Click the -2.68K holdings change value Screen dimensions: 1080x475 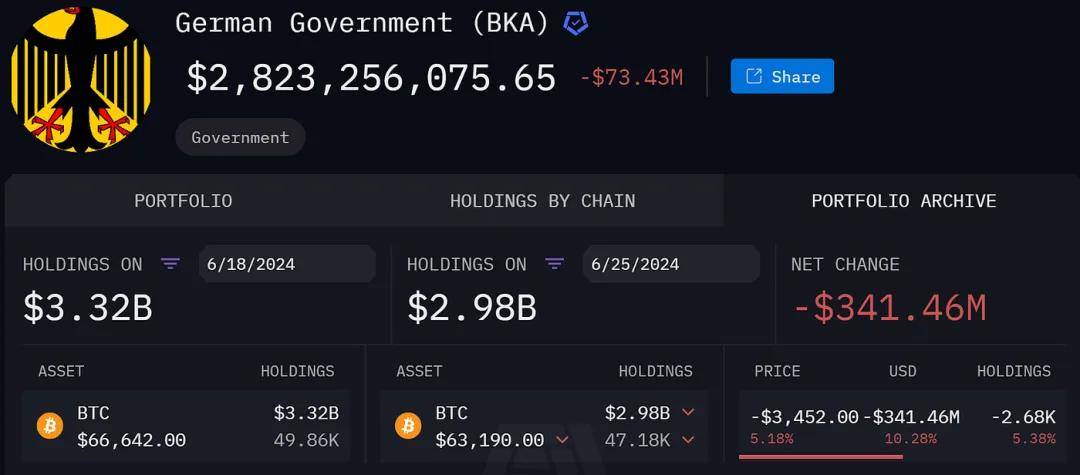tap(1023, 416)
